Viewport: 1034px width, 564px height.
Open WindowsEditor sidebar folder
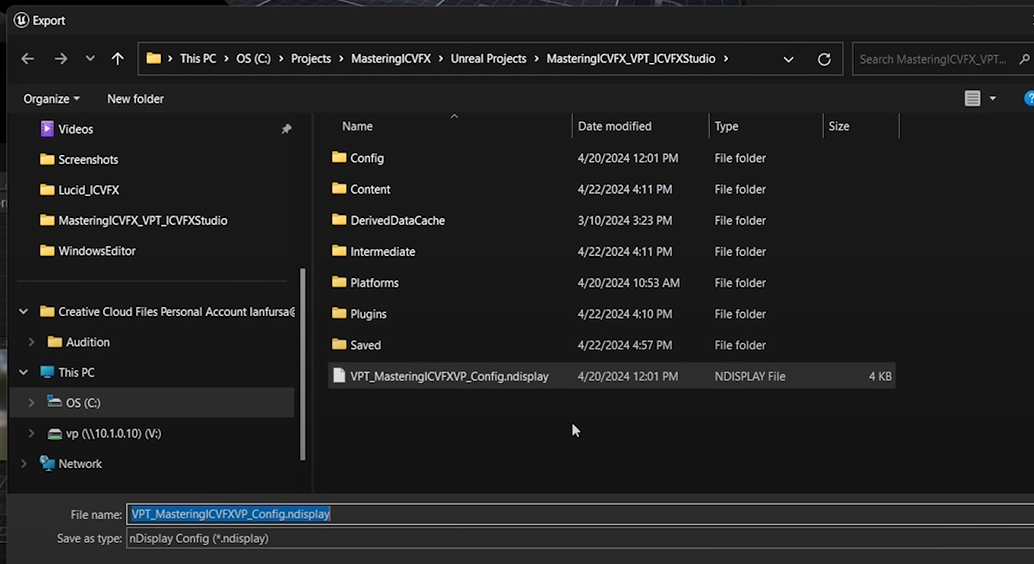(x=96, y=251)
